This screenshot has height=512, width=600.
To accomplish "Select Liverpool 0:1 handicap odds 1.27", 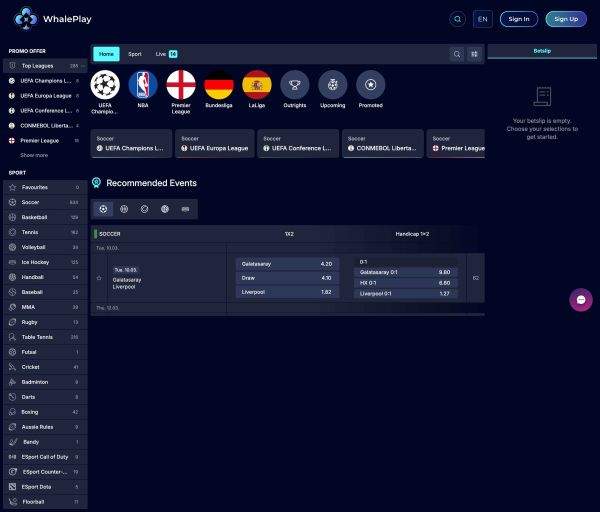I will click(405, 294).
